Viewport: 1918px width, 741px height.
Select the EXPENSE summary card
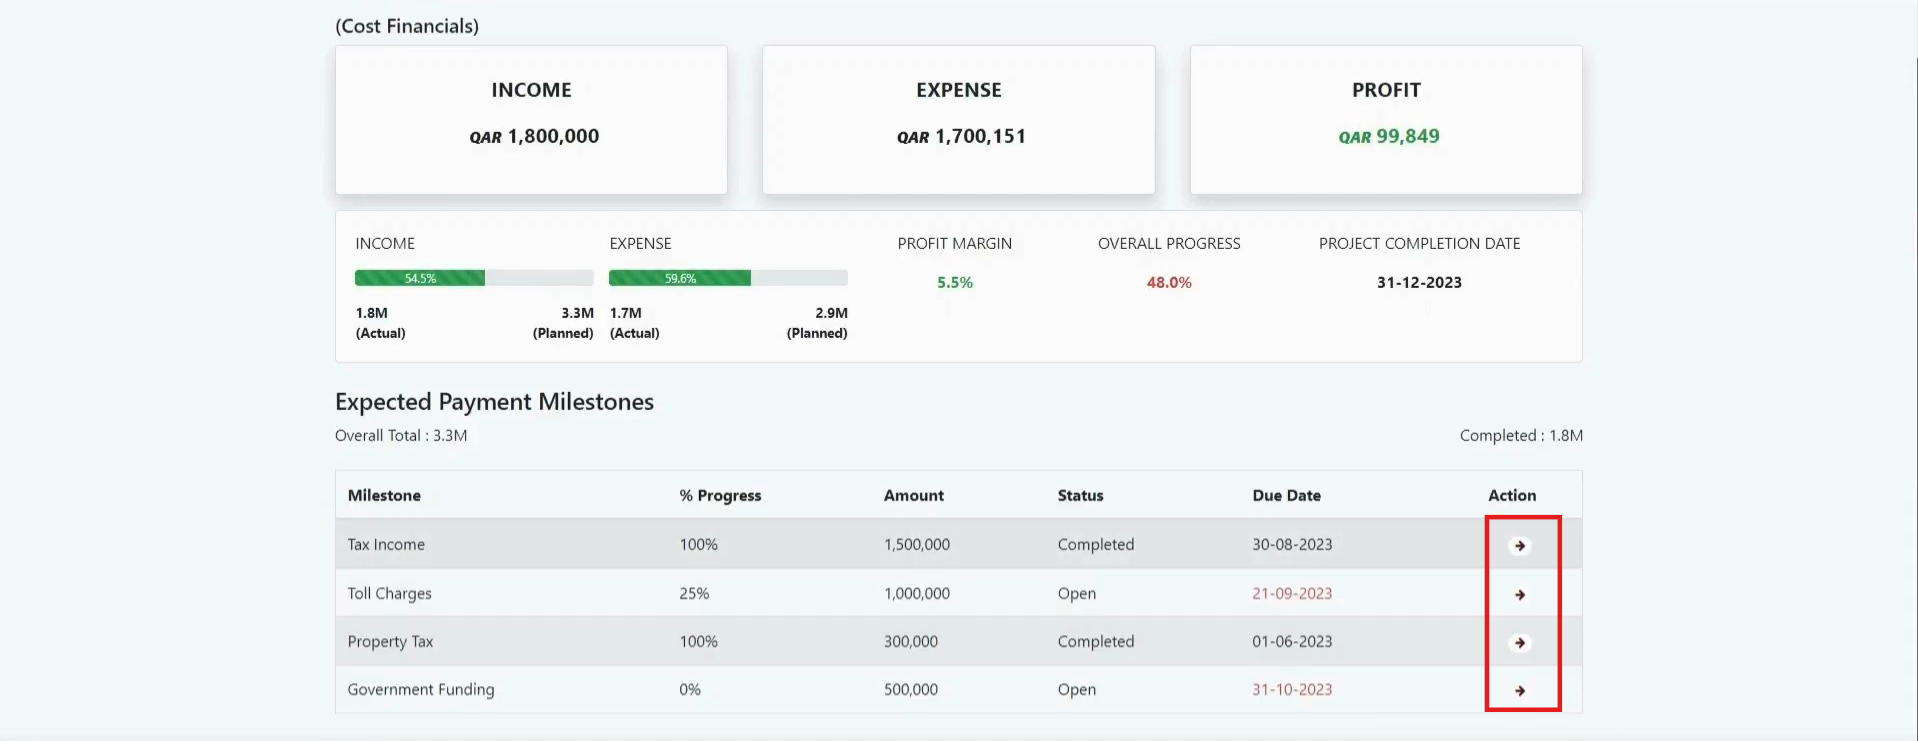(958, 119)
